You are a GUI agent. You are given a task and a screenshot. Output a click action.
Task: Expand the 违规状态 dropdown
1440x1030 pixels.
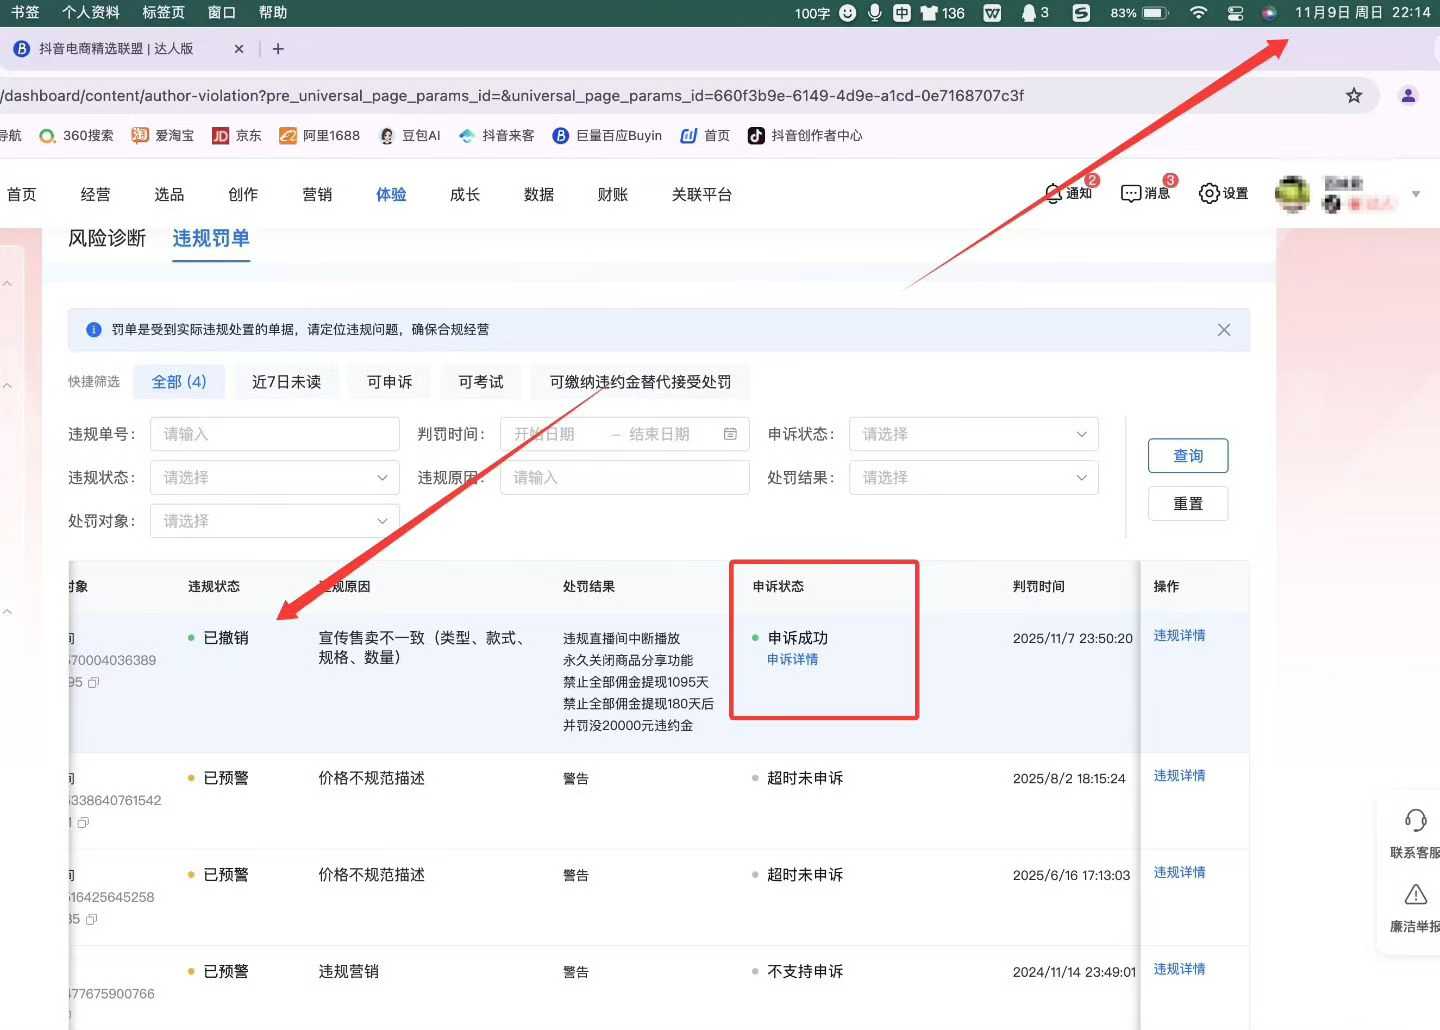(274, 478)
